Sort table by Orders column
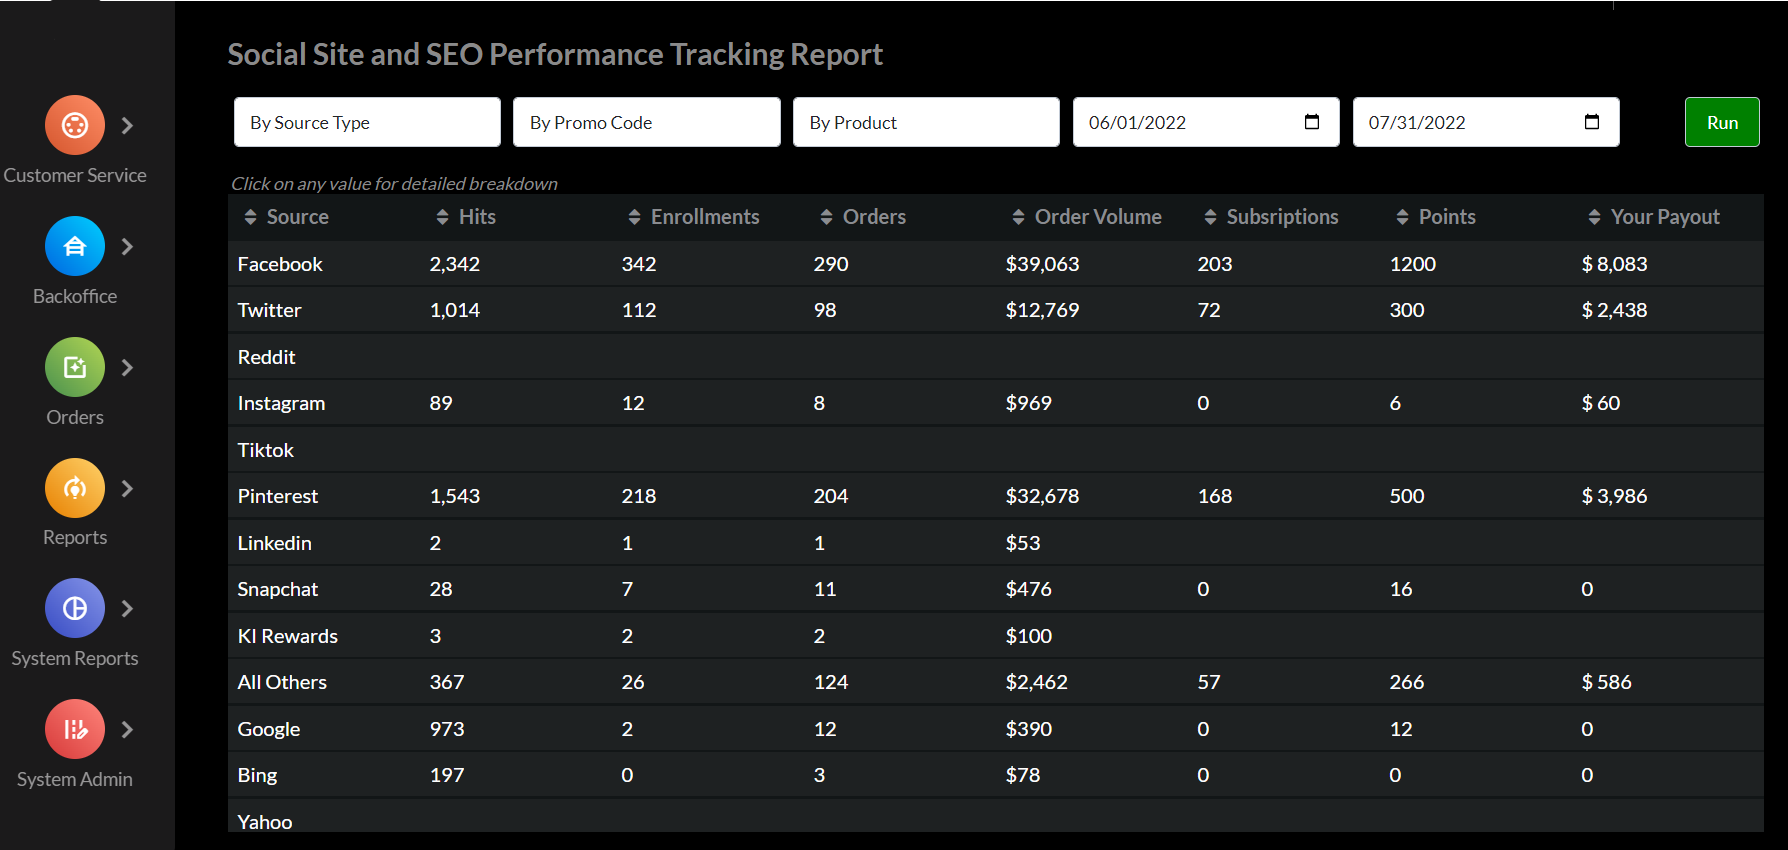The width and height of the screenshot is (1788, 850). (826, 217)
